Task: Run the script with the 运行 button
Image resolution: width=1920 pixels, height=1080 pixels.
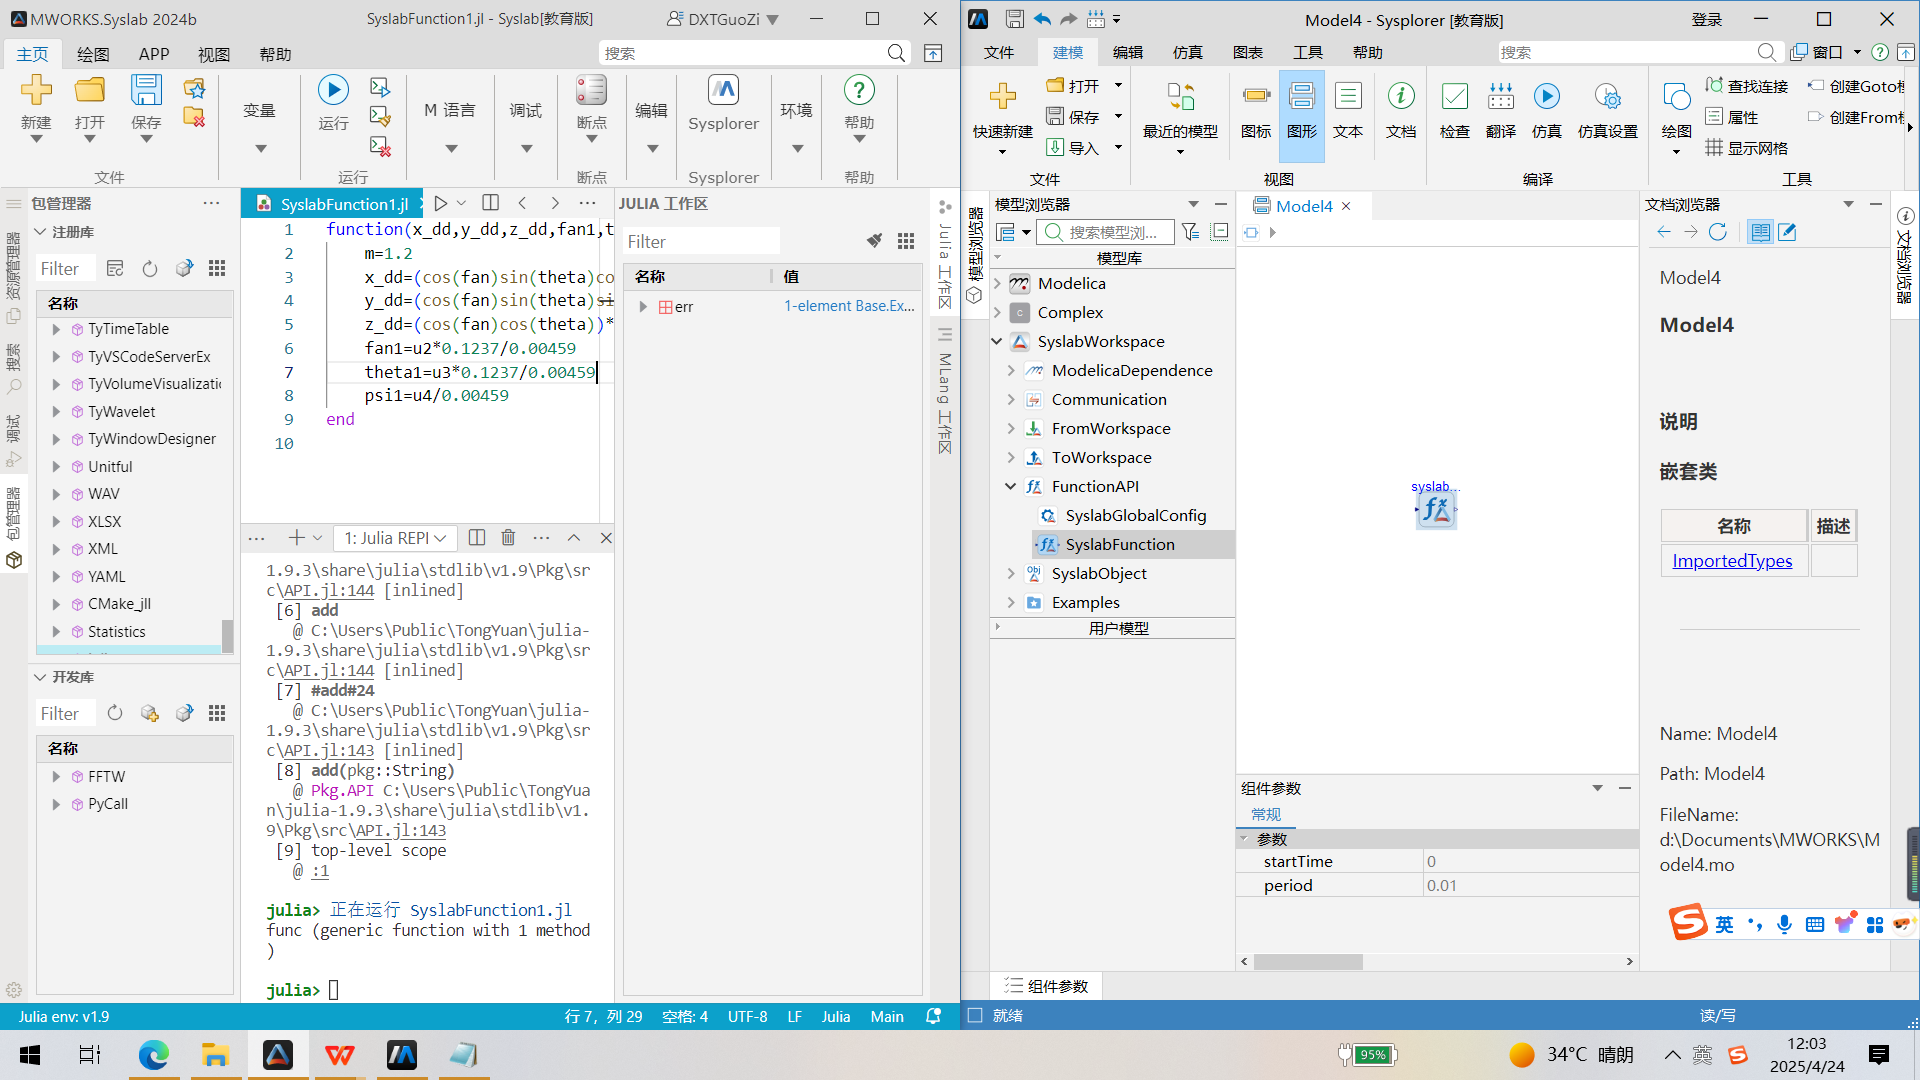Action: tap(333, 90)
